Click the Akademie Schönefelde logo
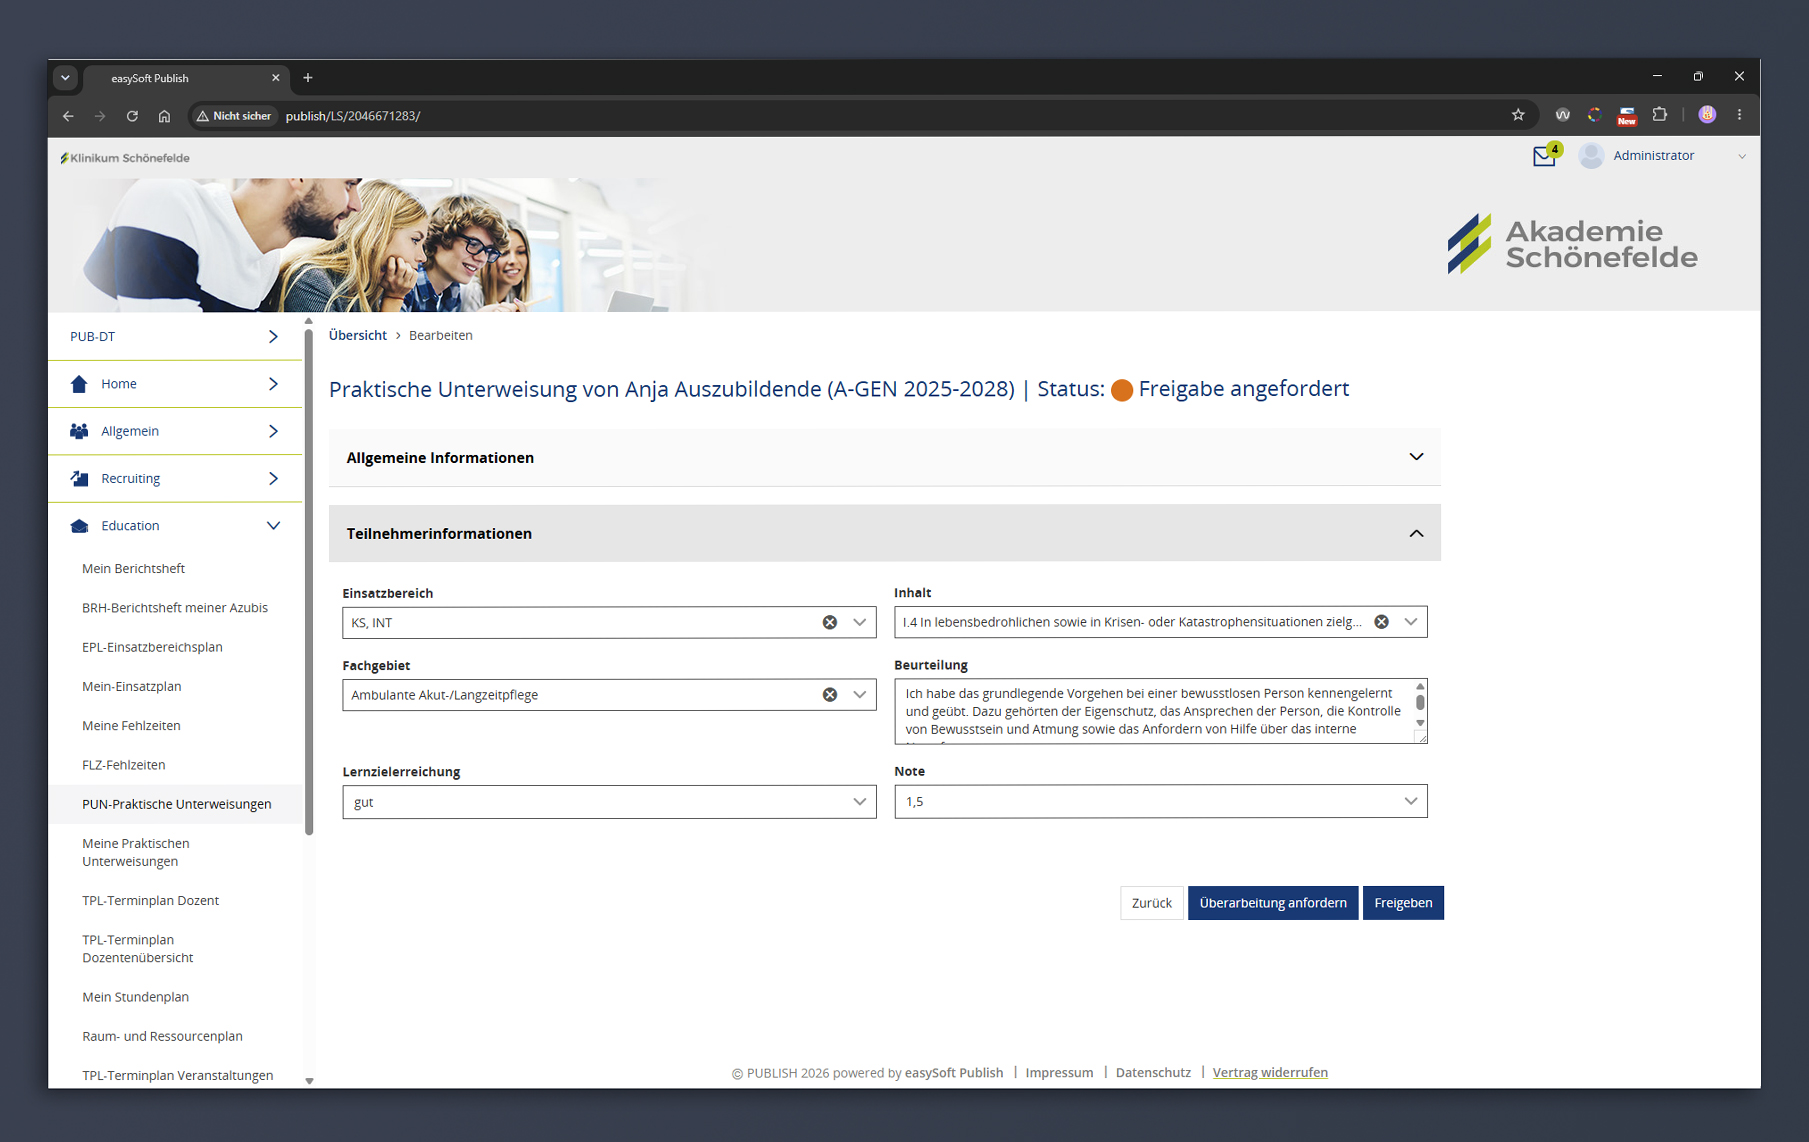Image resolution: width=1809 pixels, height=1142 pixels. [1572, 244]
